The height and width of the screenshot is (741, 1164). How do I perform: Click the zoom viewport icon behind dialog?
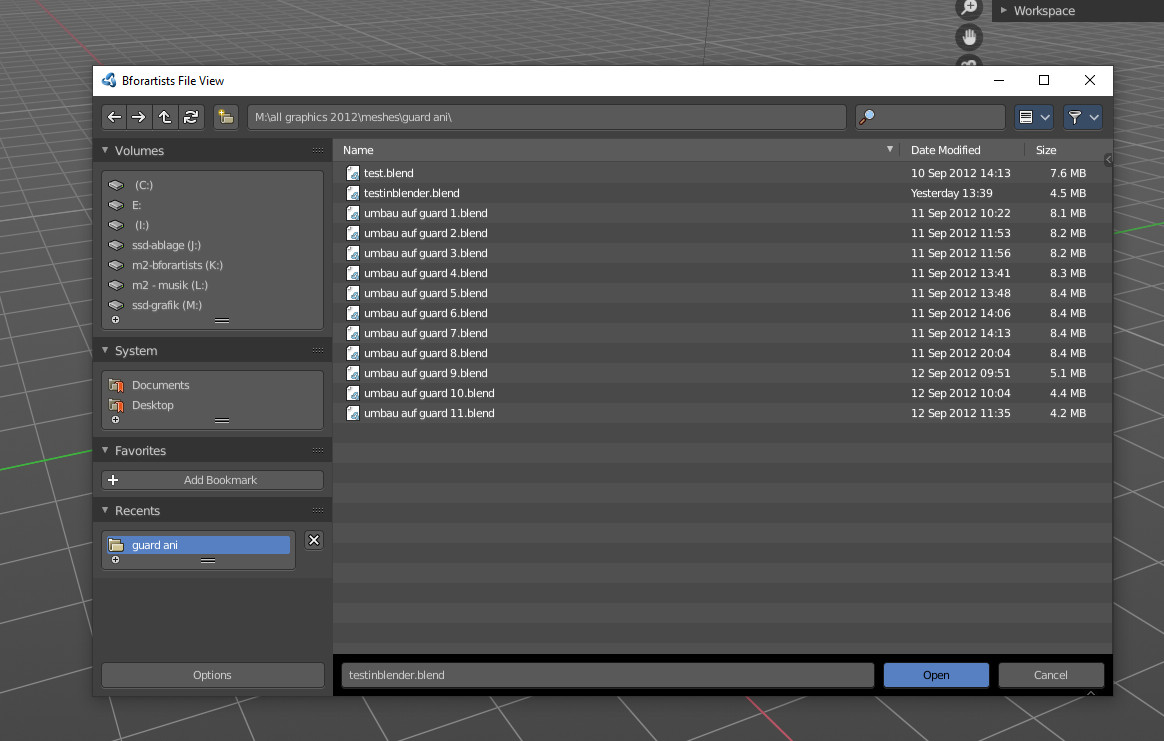tap(969, 7)
